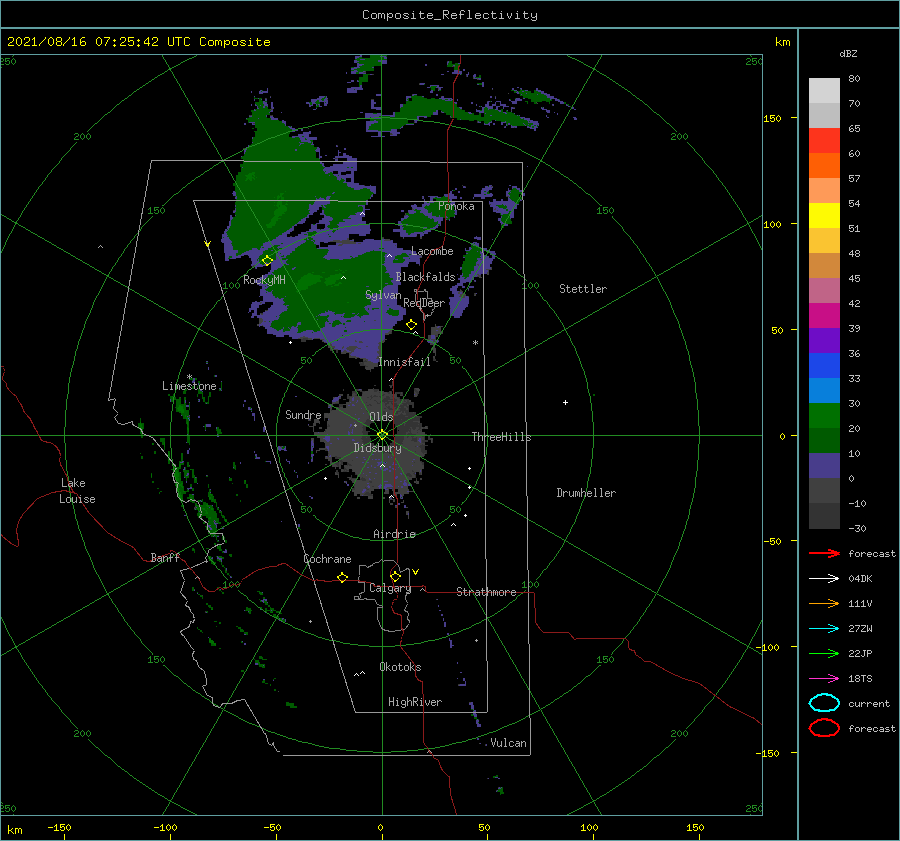Click the Stettler label
This screenshot has height=841, width=900.
pyautogui.click(x=583, y=289)
